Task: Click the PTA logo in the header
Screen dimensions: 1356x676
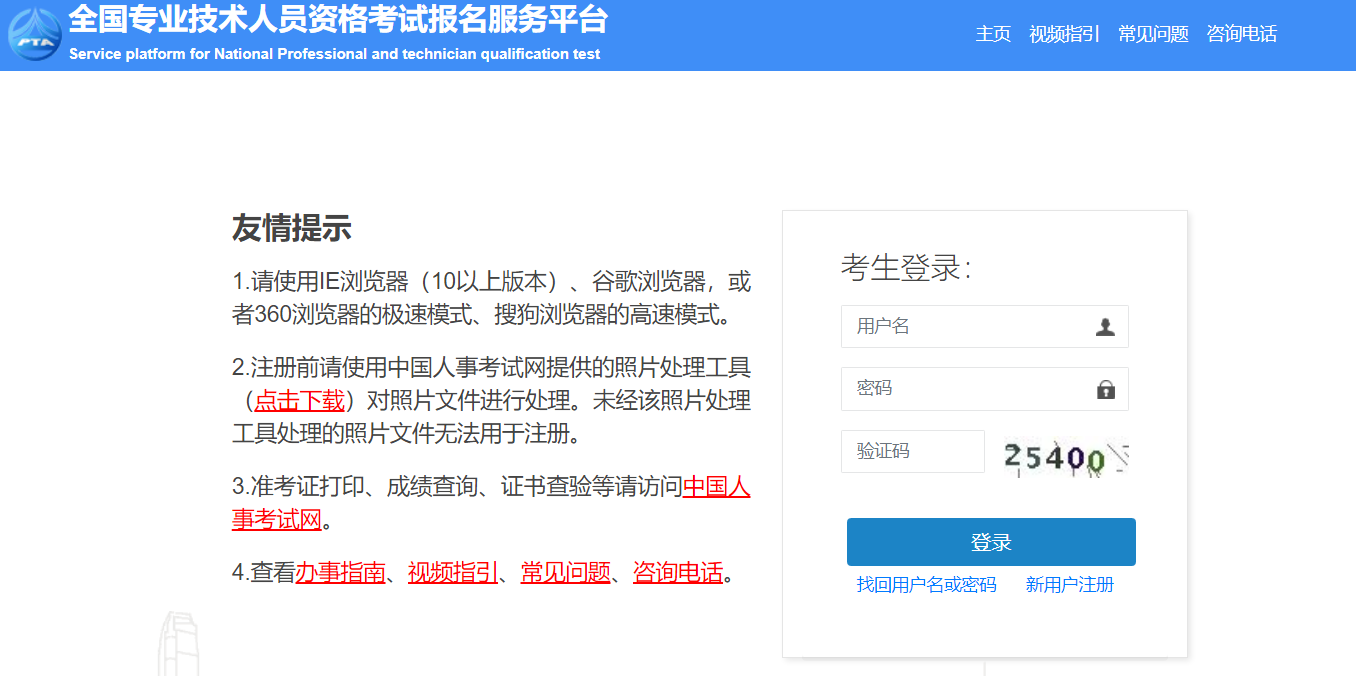Action: 35,35
